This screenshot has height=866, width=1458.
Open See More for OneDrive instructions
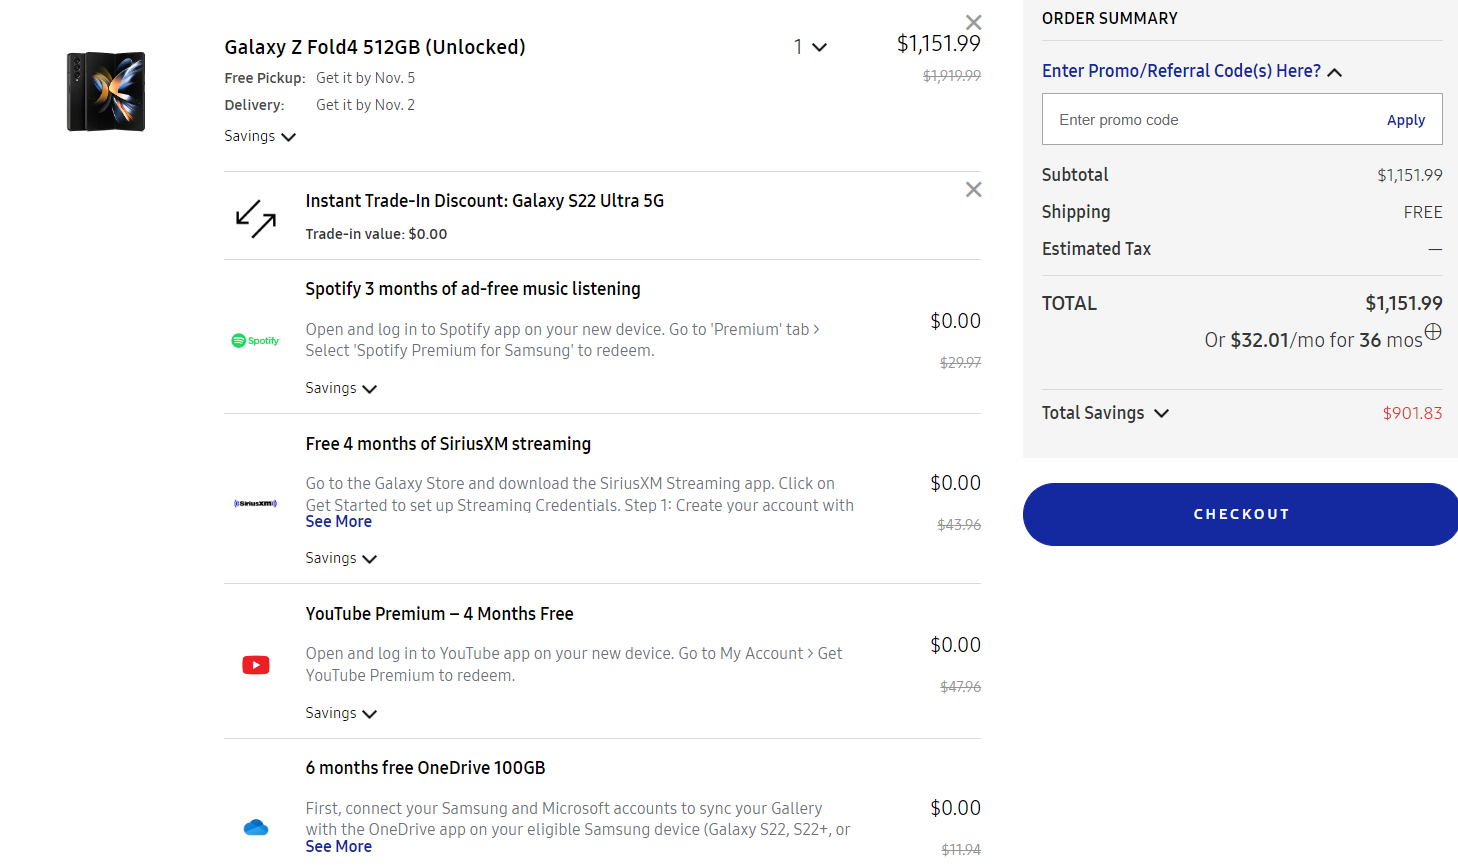338,846
